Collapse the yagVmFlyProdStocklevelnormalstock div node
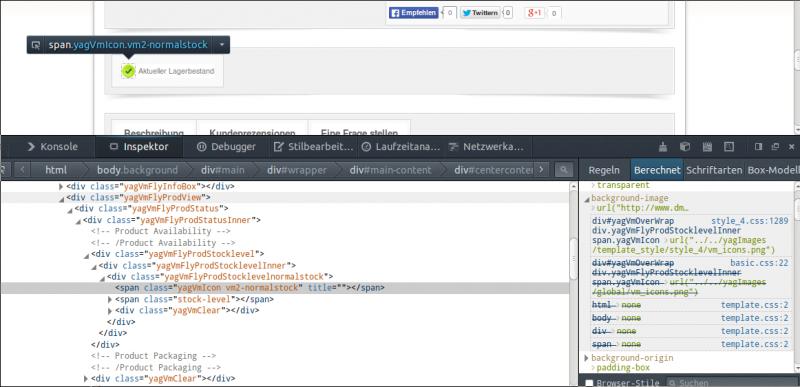This screenshot has width=800, height=387. [103, 277]
